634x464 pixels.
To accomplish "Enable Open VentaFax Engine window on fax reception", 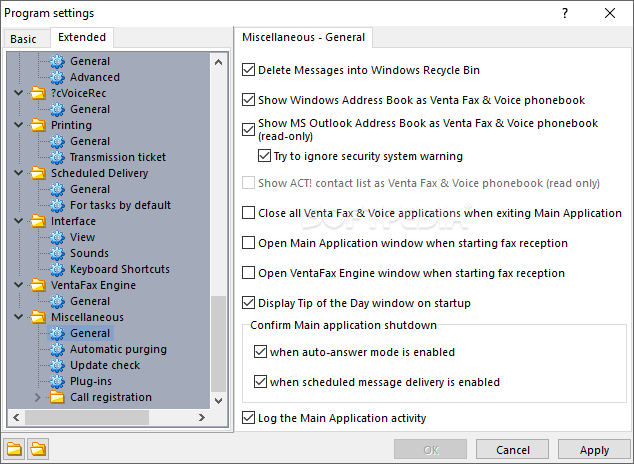I will (x=248, y=273).
